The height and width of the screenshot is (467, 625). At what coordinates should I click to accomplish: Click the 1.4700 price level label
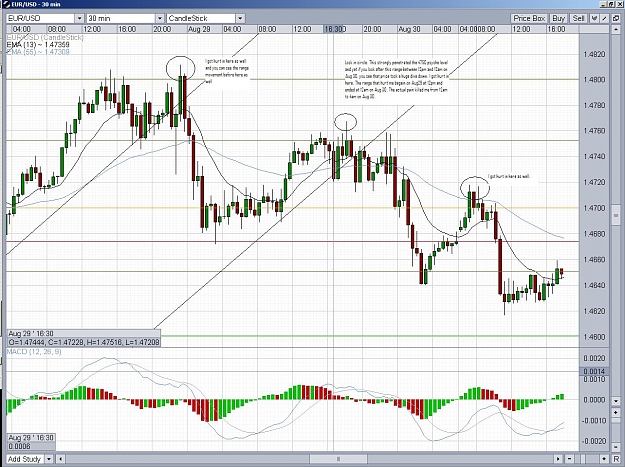pos(594,208)
